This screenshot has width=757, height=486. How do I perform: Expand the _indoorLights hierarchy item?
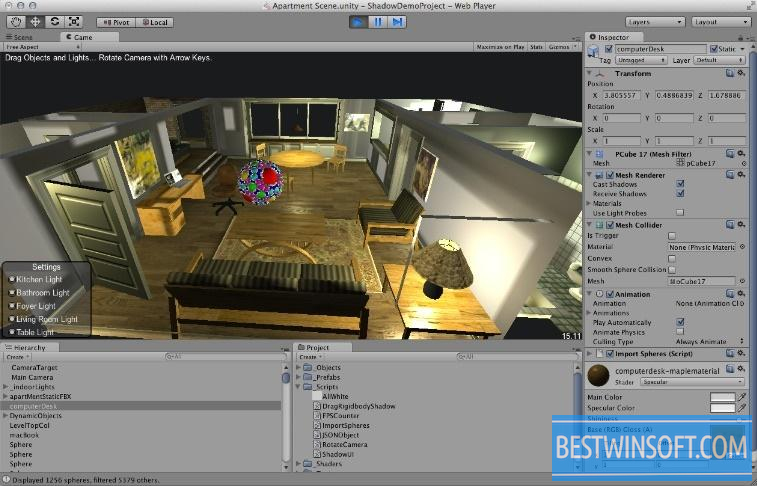click(5, 387)
